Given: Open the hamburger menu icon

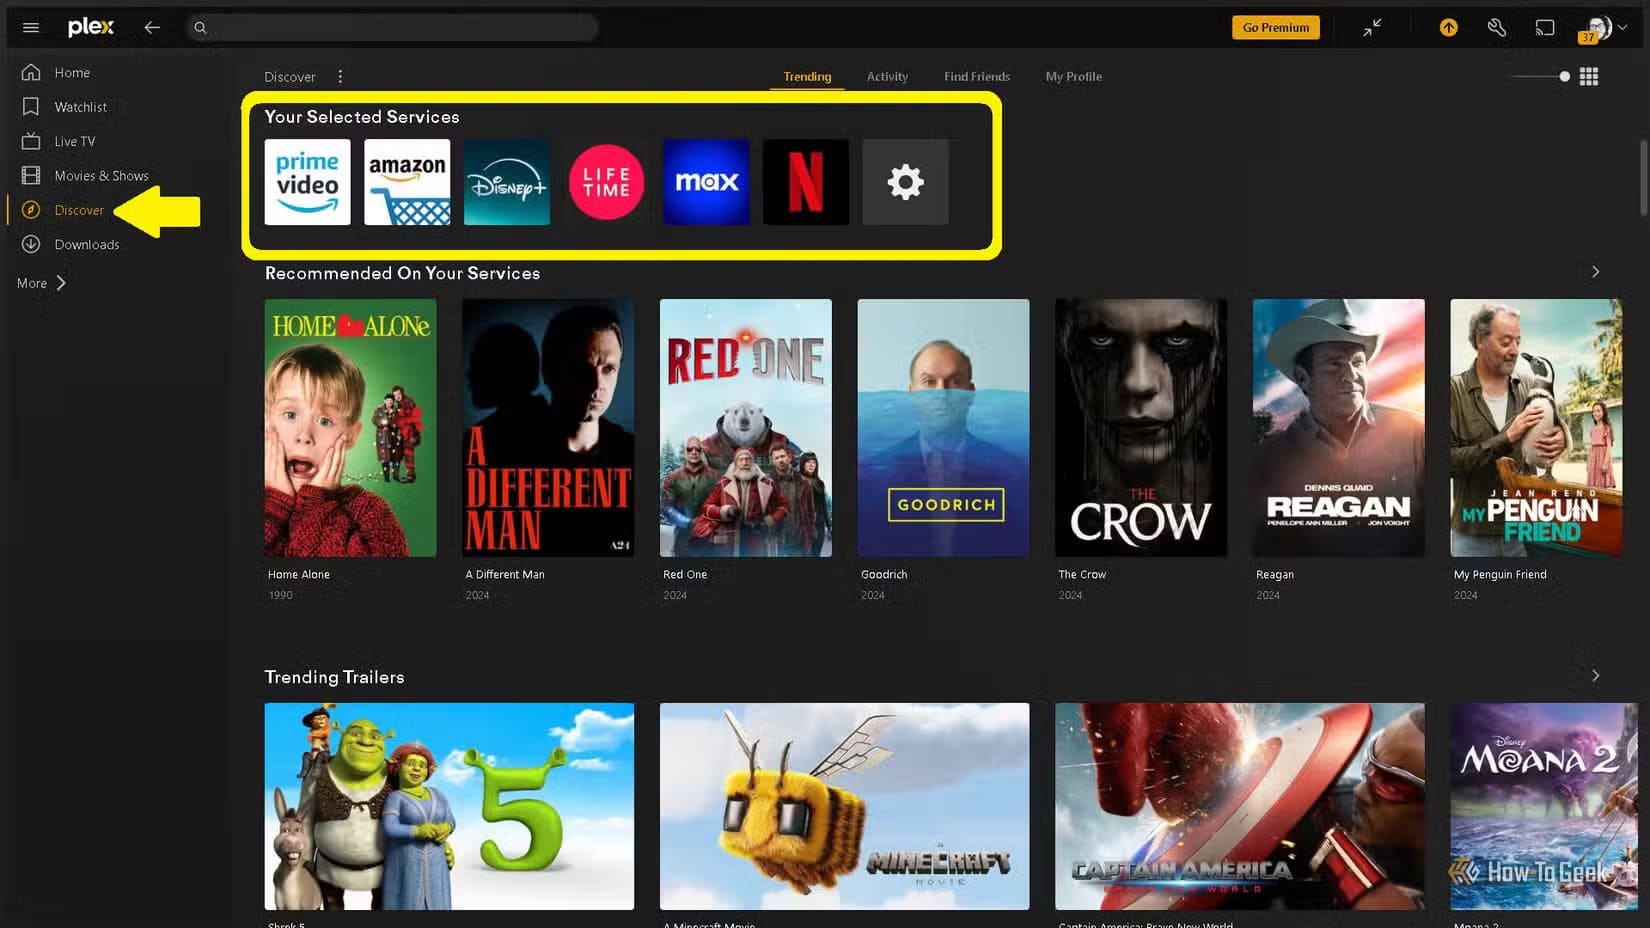Looking at the screenshot, I should pos(31,28).
